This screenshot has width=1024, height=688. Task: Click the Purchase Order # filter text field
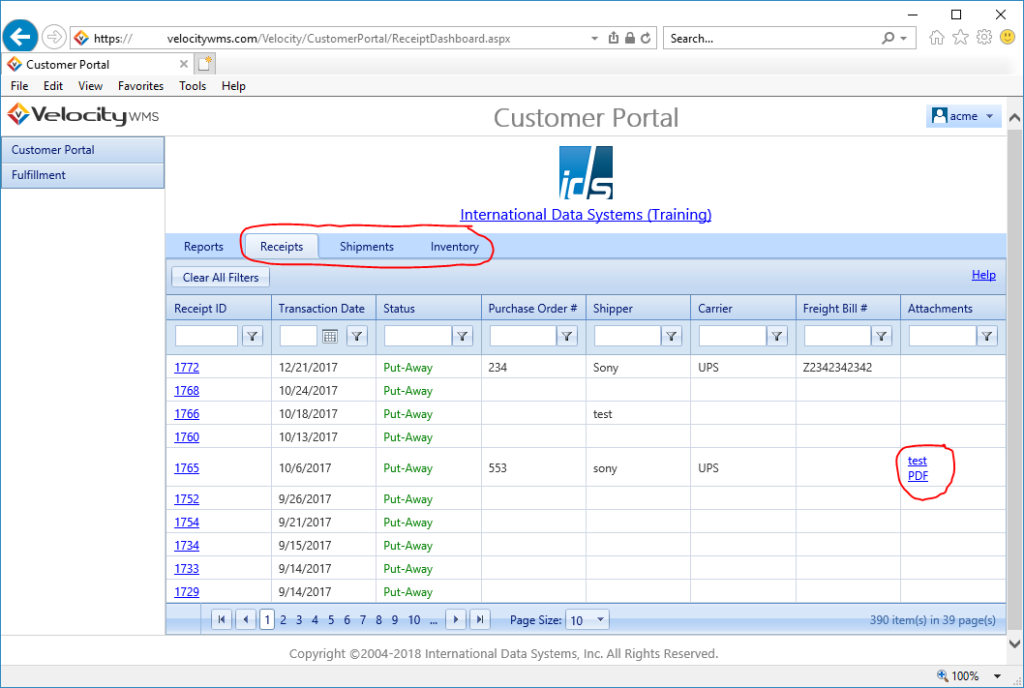522,337
